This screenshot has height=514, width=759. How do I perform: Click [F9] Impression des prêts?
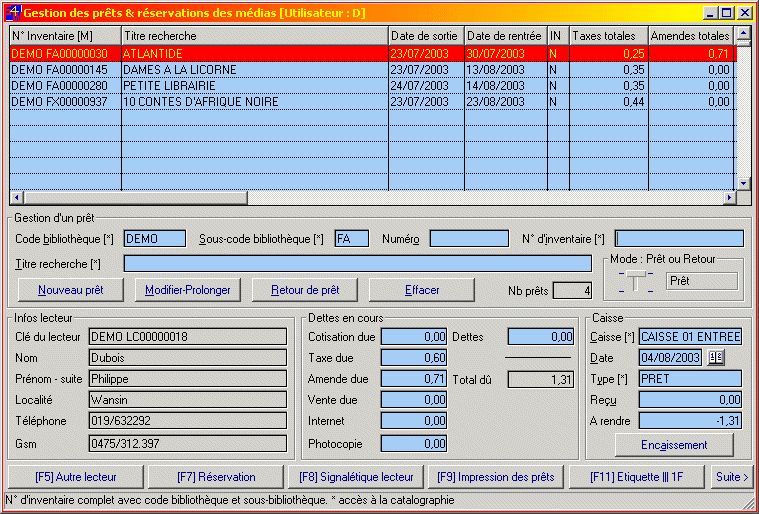pos(495,477)
